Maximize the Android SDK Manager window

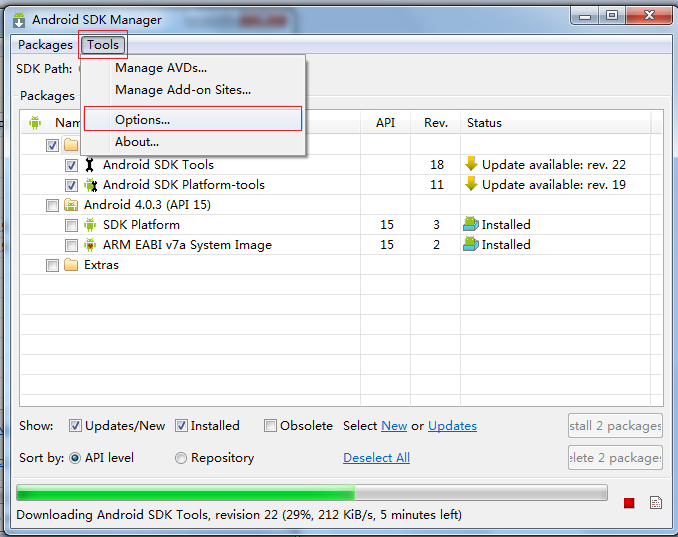pyautogui.click(x=612, y=16)
